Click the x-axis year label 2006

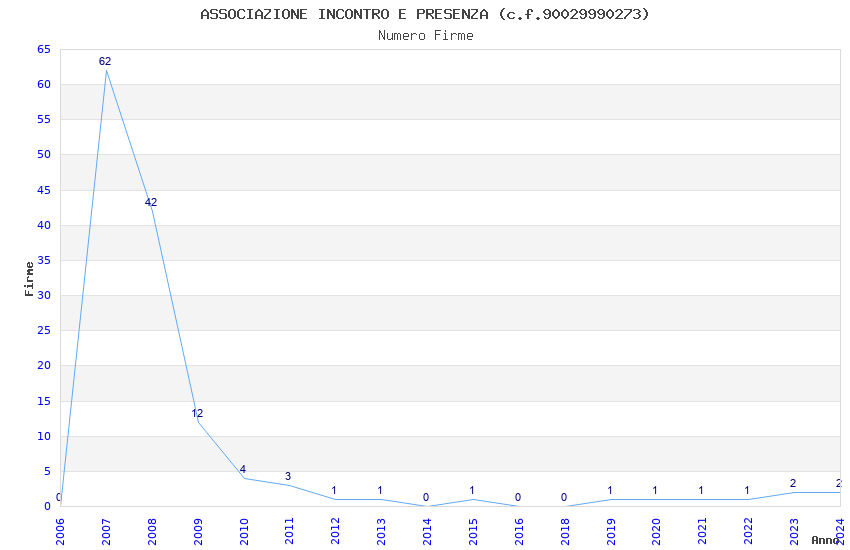pyautogui.click(x=60, y=532)
